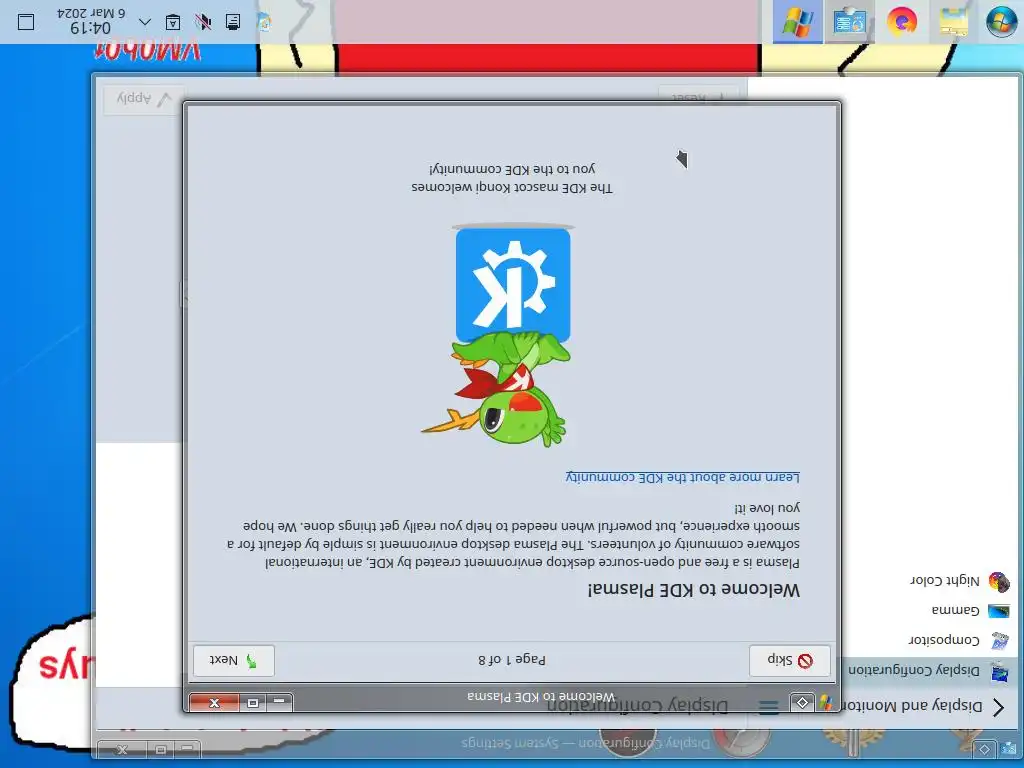
Task: Click the 'Page 1 of 8' indicator
Action: (512, 660)
